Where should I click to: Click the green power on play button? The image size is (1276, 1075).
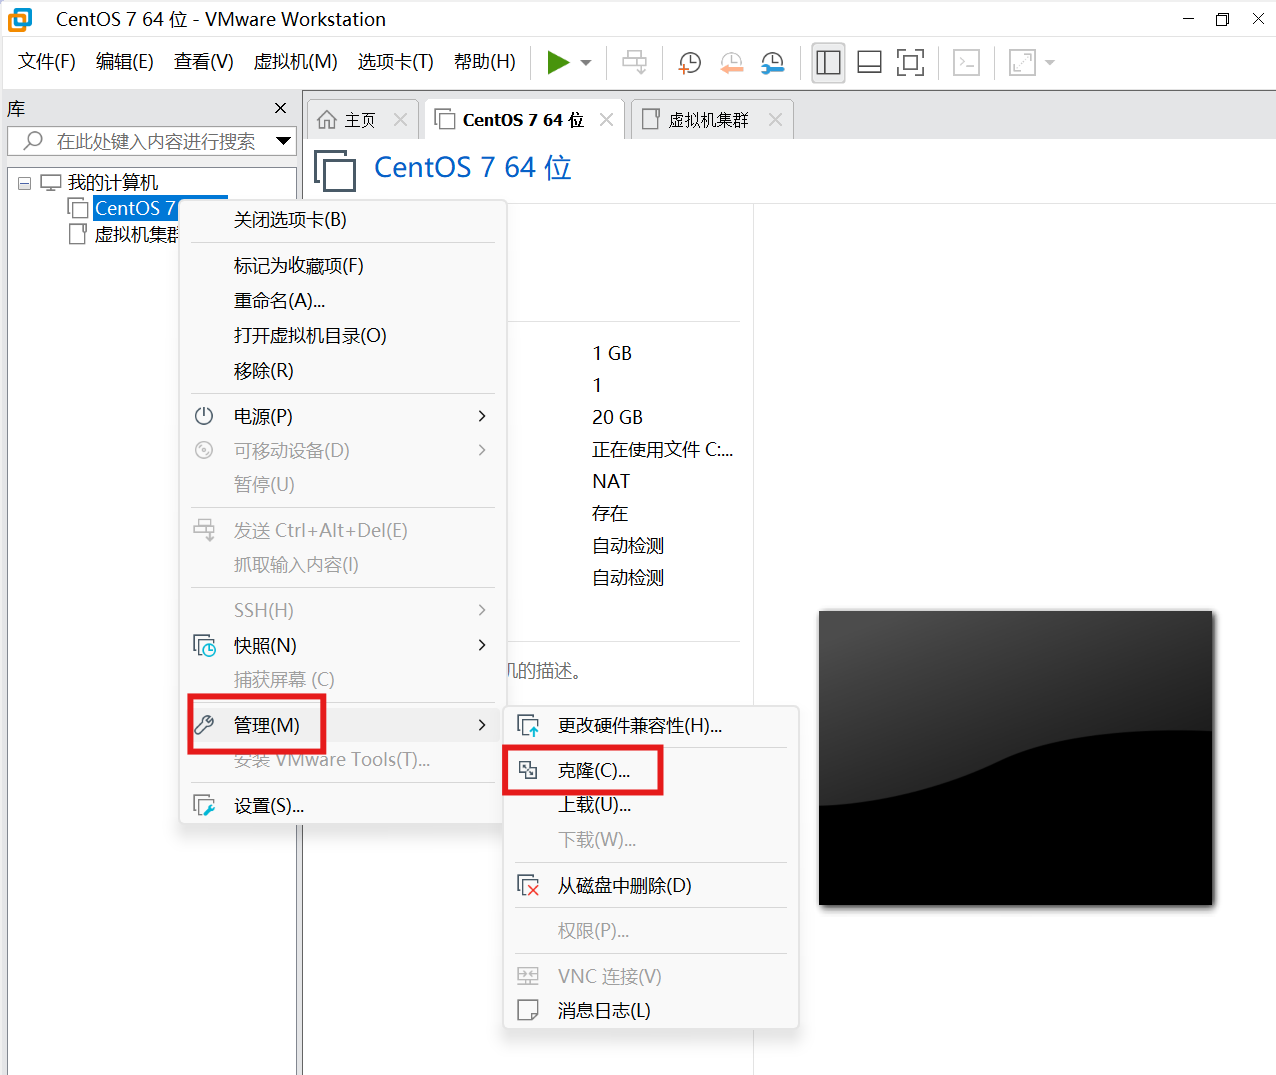tap(558, 62)
